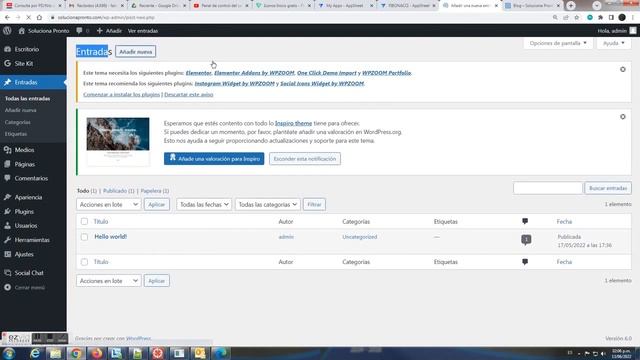The height and width of the screenshot is (360, 640).
Task: Open Todas las fechas dropdown
Action: click(x=204, y=204)
